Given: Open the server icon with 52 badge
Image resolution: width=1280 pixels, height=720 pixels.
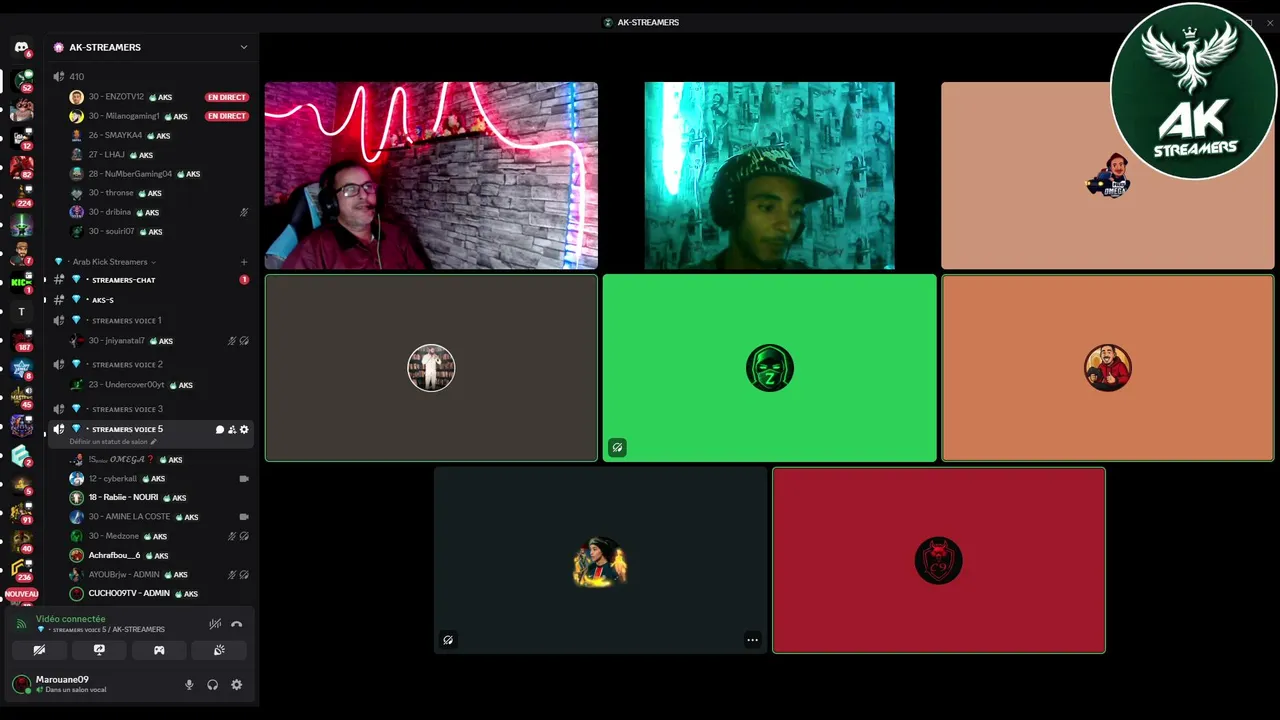Looking at the screenshot, I should [21, 80].
